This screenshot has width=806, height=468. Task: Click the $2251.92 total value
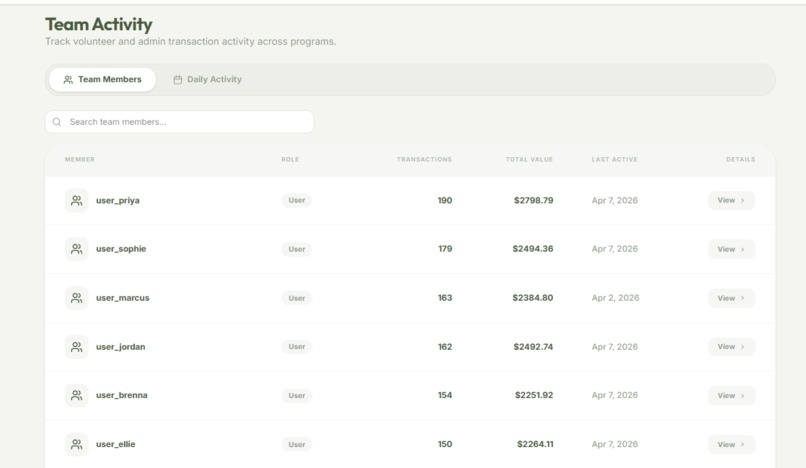coord(534,395)
